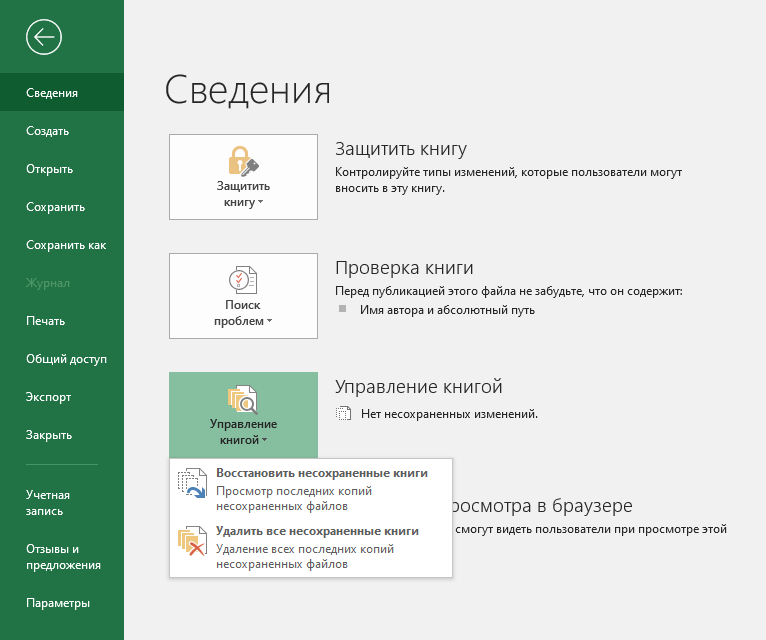Viewport: 766px width, 640px height.
Task: Click the partly hidden heading ending в браузере
Action: (x=541, y=506)
